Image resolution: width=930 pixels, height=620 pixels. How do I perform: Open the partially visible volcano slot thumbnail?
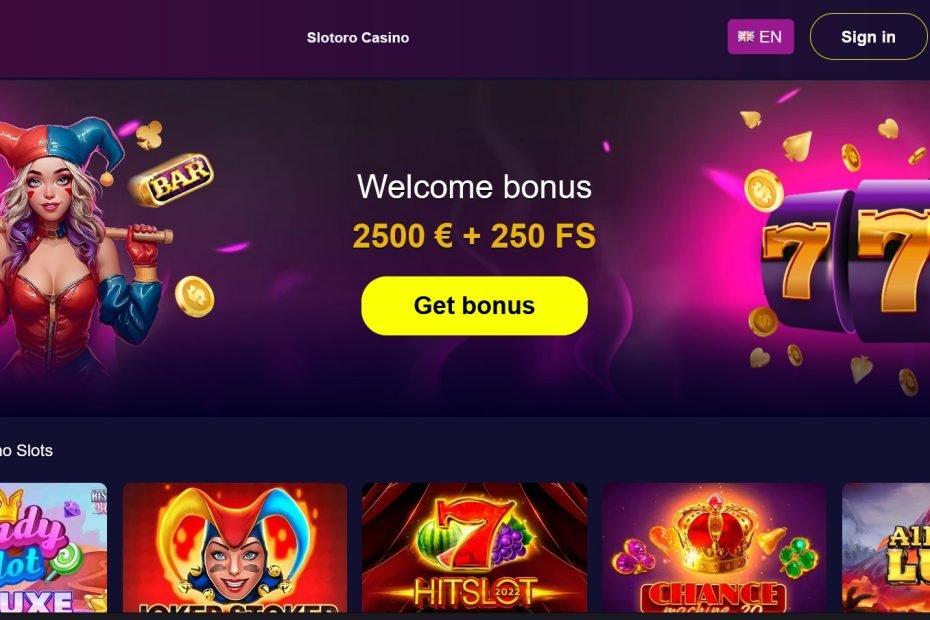[886, 548]
